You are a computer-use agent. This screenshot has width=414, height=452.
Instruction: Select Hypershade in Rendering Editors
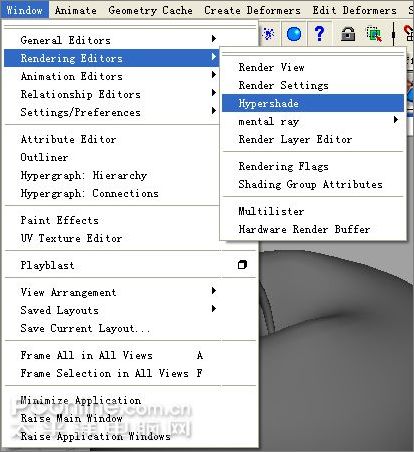pyautogui.click(x=313, y=103)
